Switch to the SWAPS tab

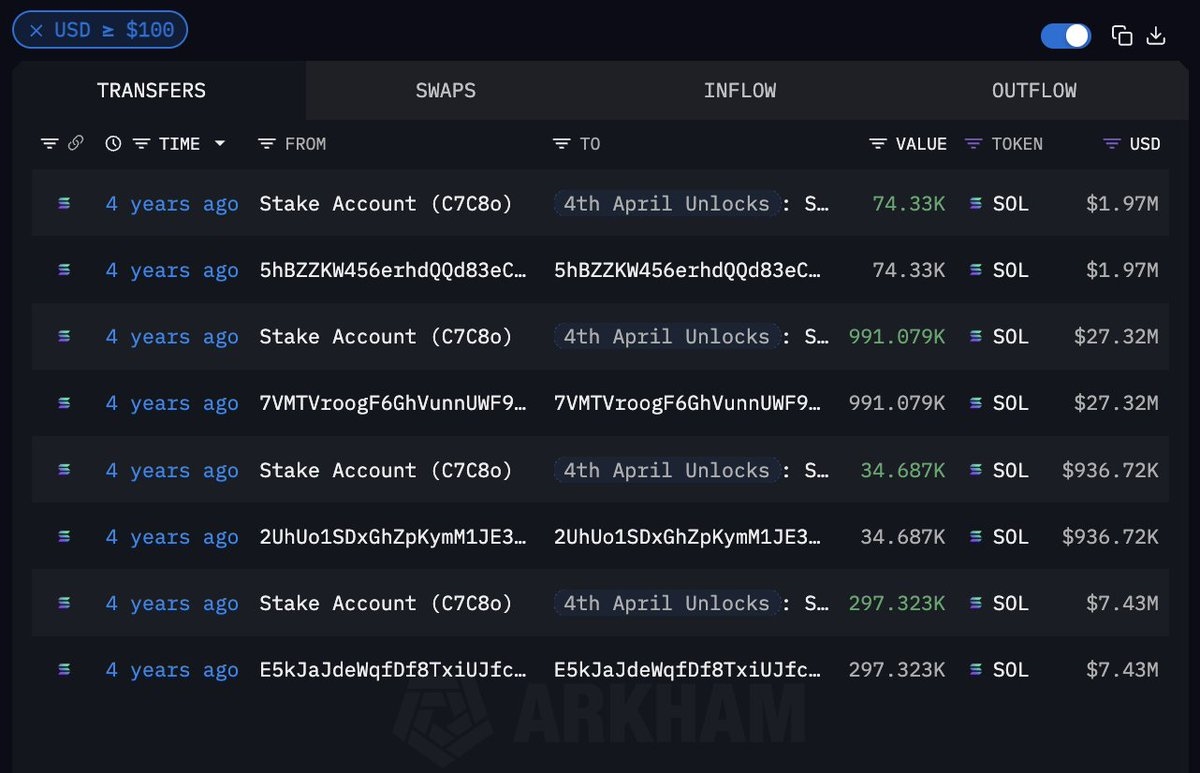[x=446, y=90]
